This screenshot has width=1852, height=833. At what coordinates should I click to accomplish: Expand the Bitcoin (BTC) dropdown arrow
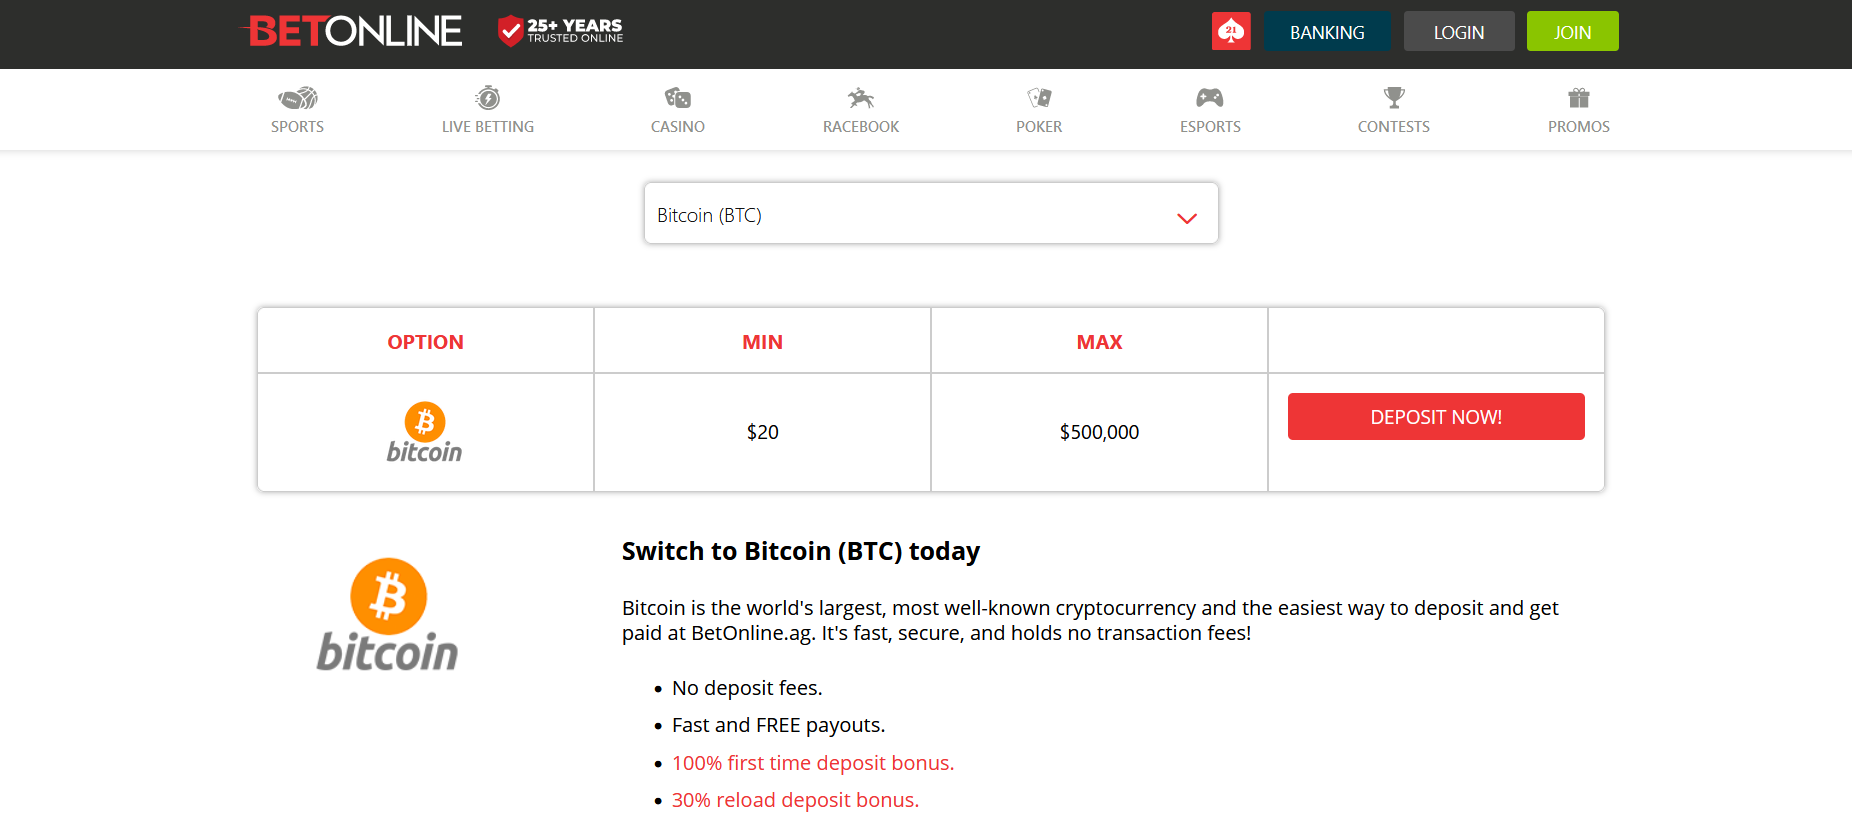coord(1187,218)
